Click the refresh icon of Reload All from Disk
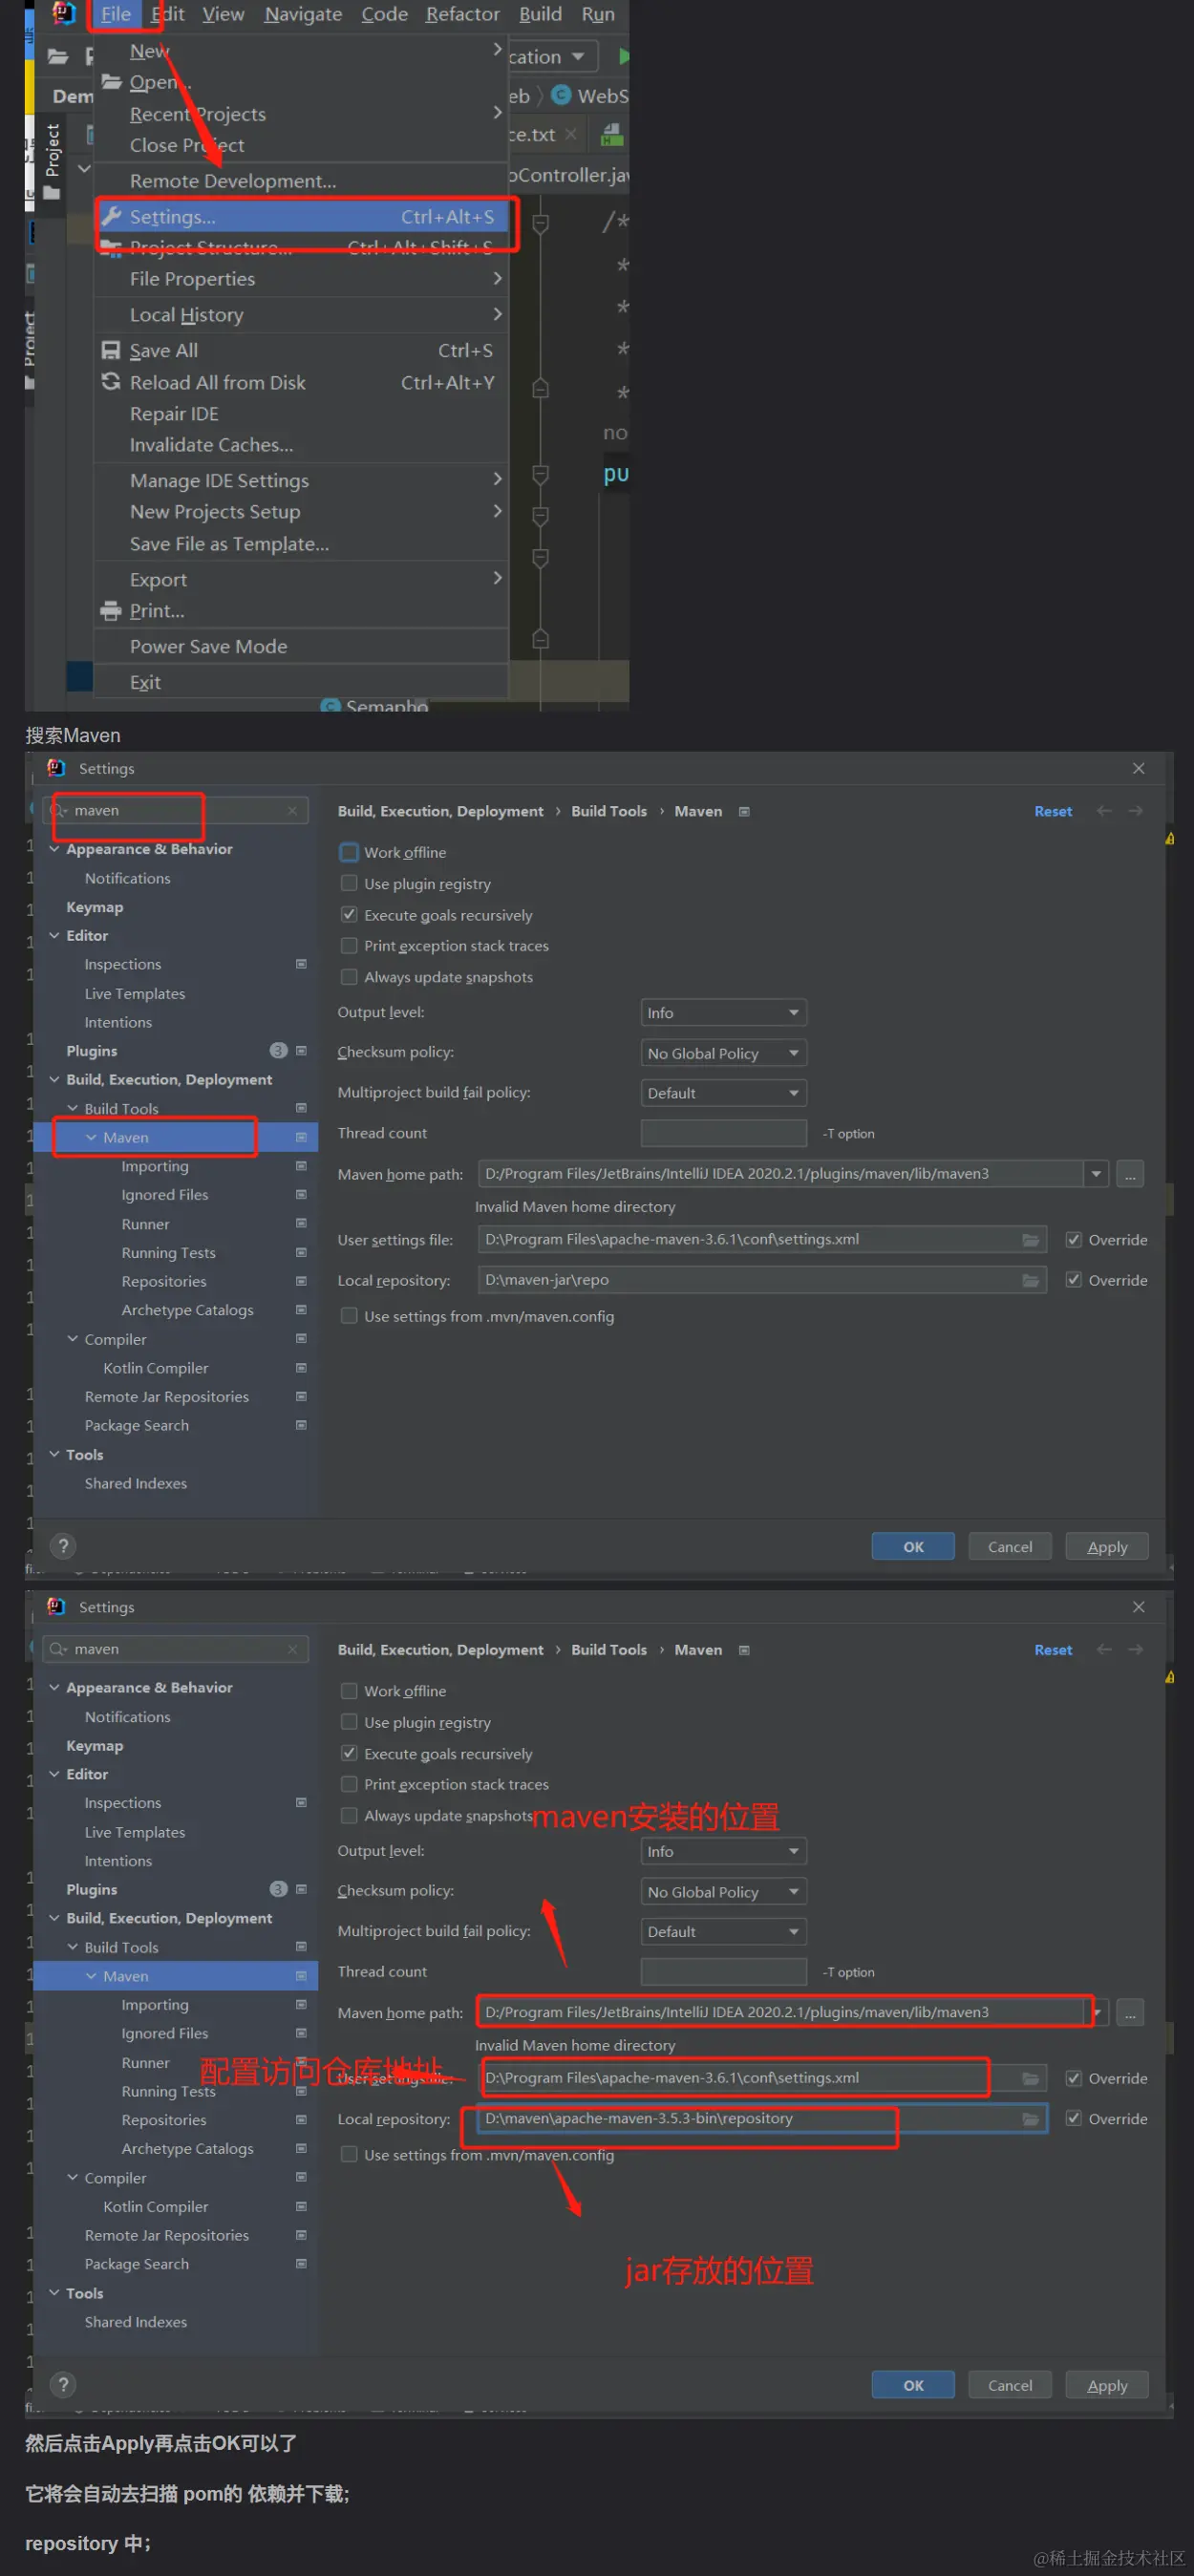This screenshot has height=2576, width=1194. 111,382
